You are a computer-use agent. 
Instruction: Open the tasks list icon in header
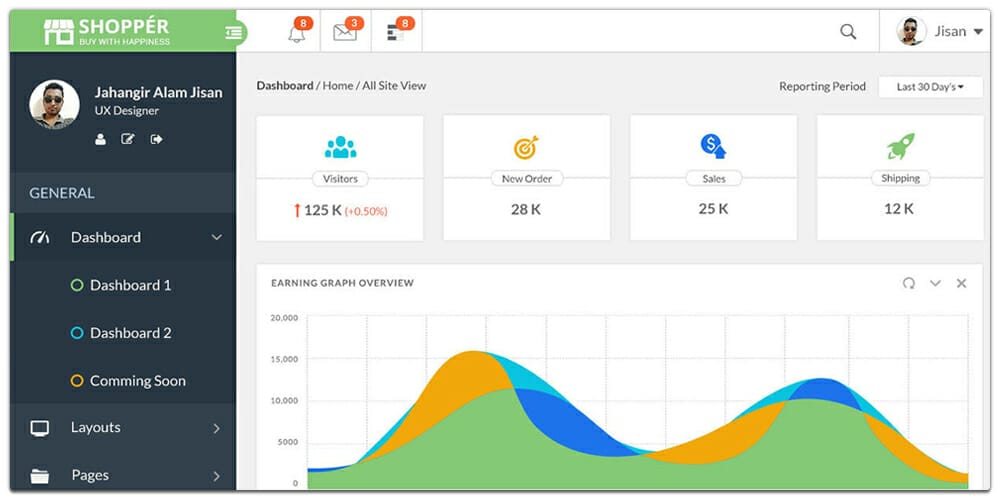[395, 33]
